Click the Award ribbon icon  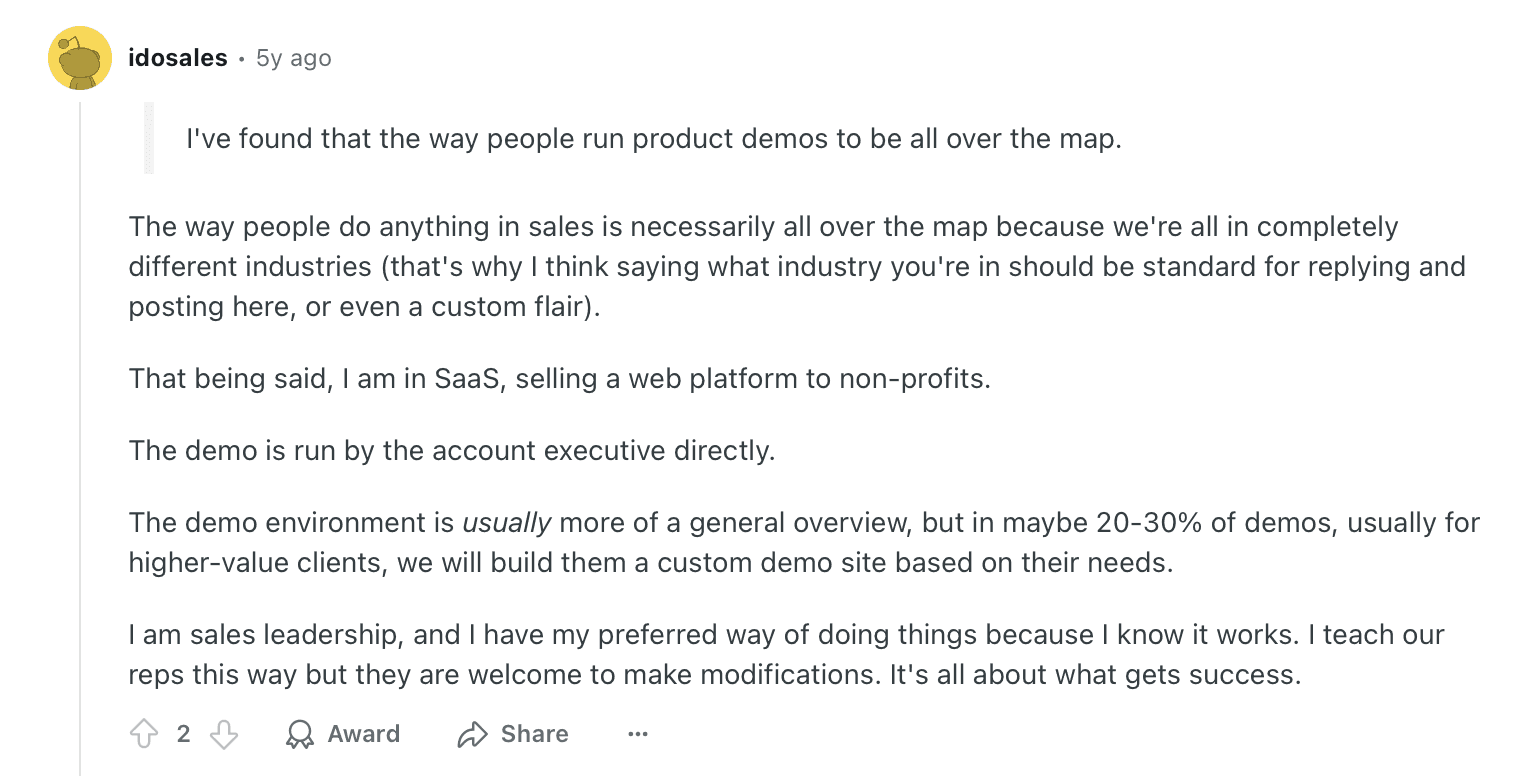click(299, 735)
